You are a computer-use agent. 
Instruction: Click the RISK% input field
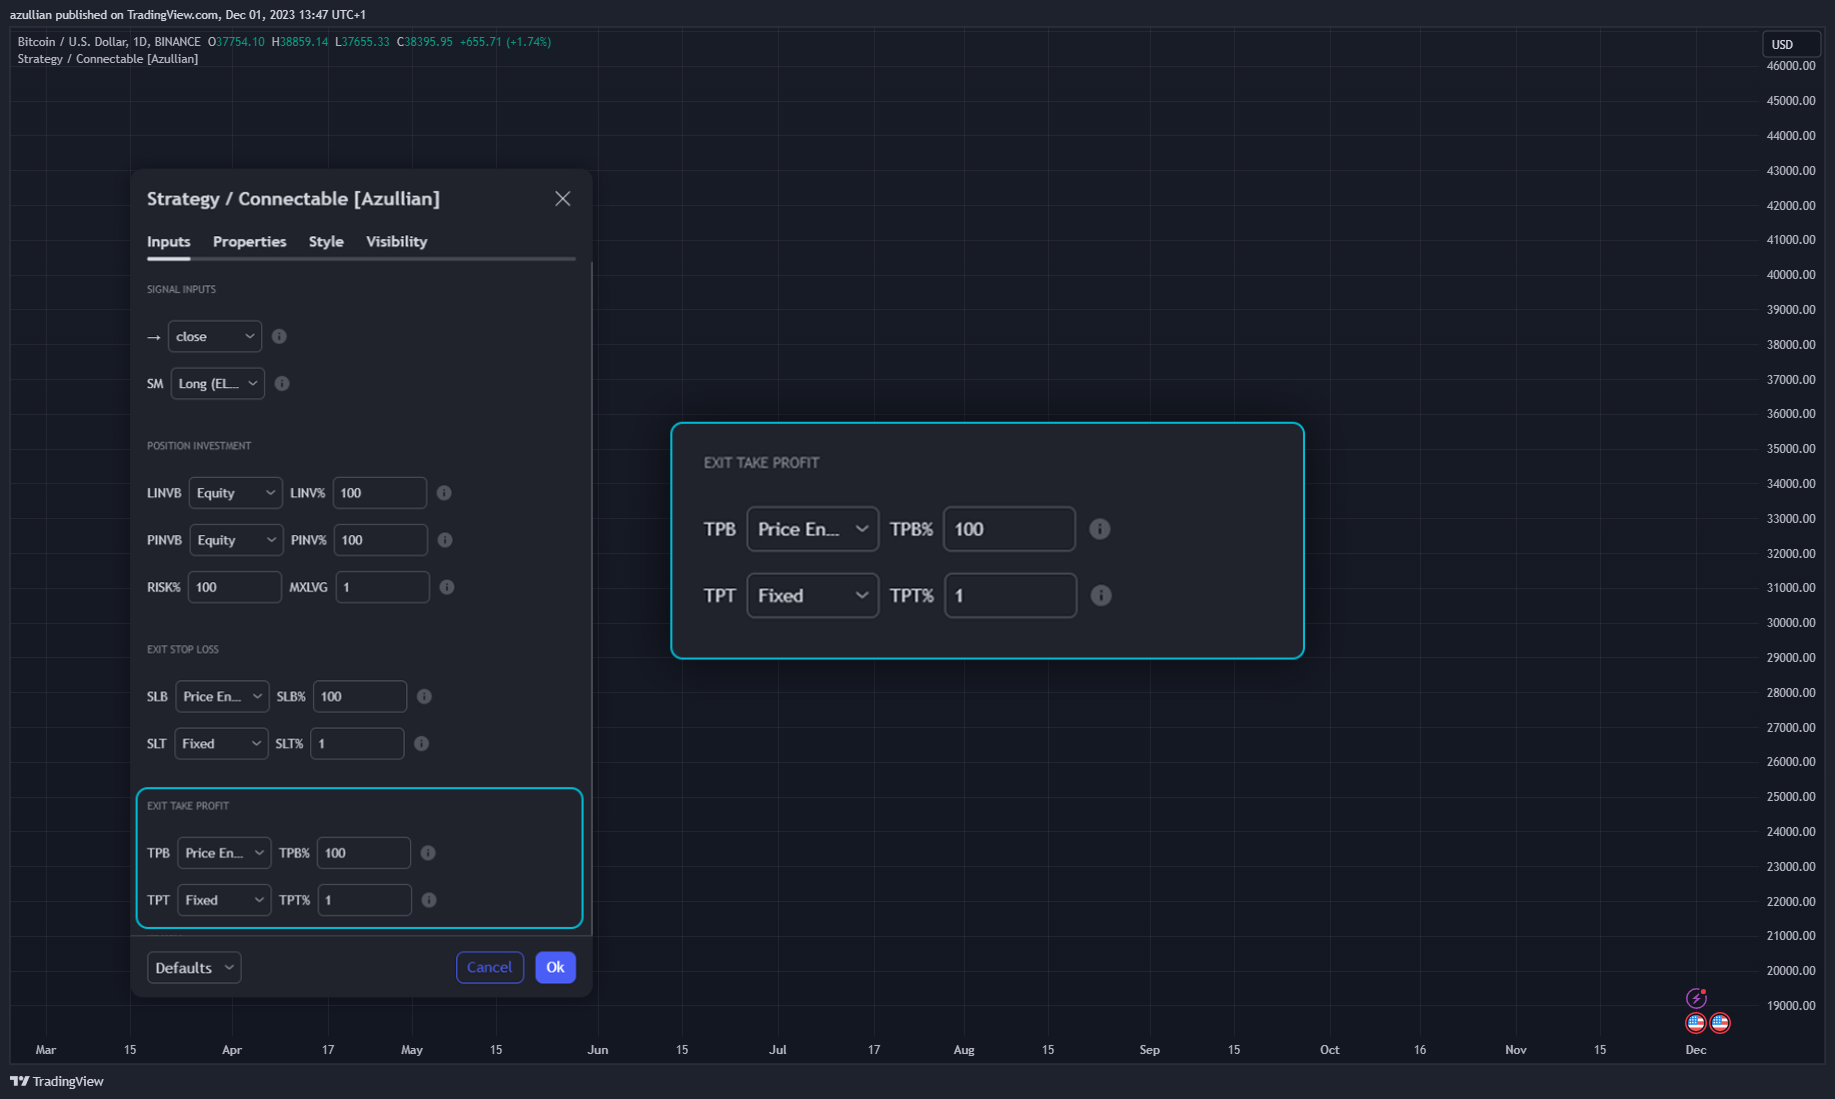pyautogui.click(x=235, y=587)
